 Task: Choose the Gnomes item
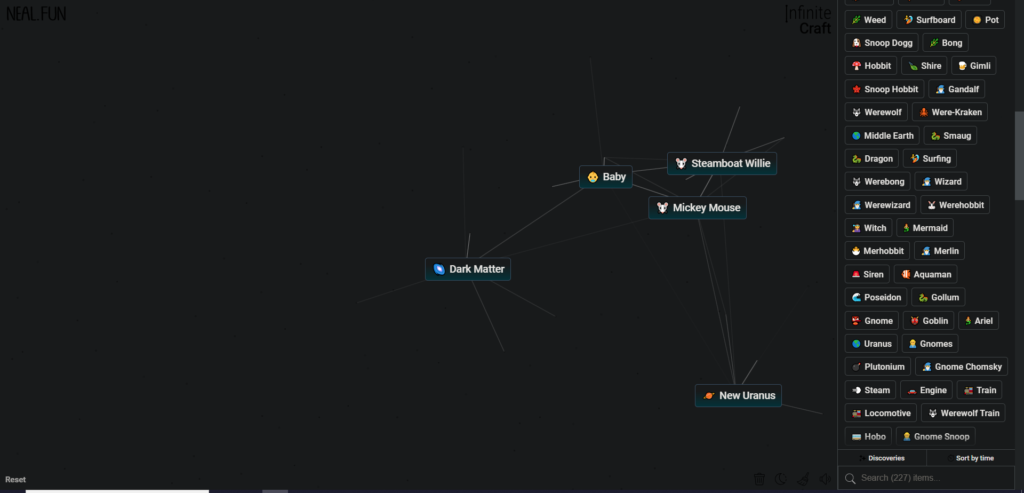(929, 343)
